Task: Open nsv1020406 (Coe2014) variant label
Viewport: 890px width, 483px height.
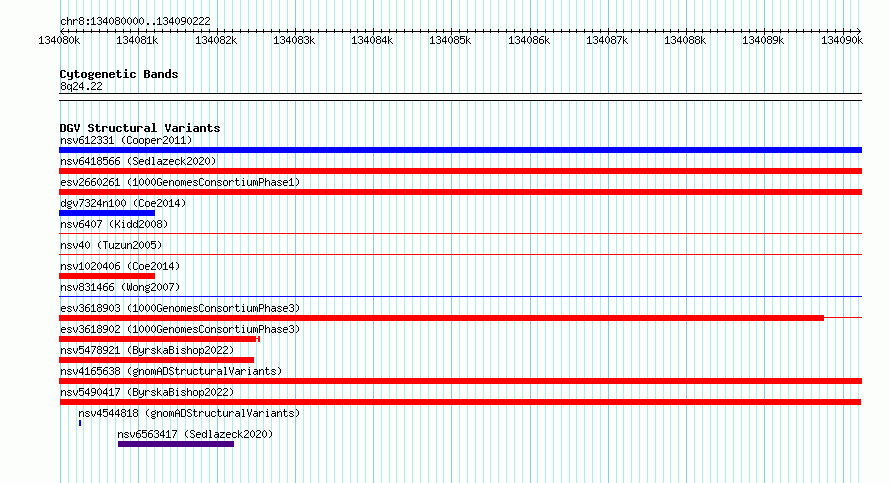Action: [120, 266]
